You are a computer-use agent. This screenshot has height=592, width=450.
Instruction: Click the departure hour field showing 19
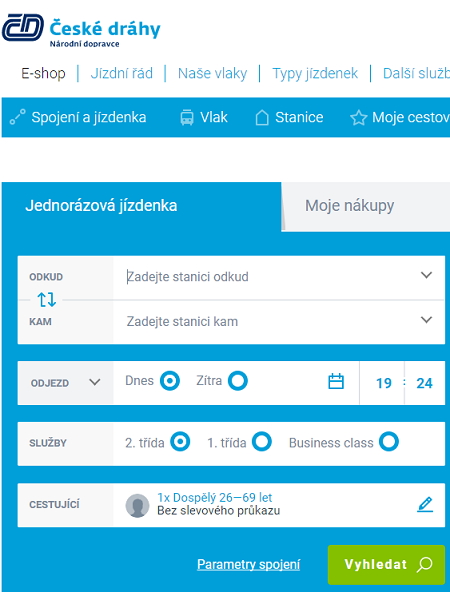(384, 383)
